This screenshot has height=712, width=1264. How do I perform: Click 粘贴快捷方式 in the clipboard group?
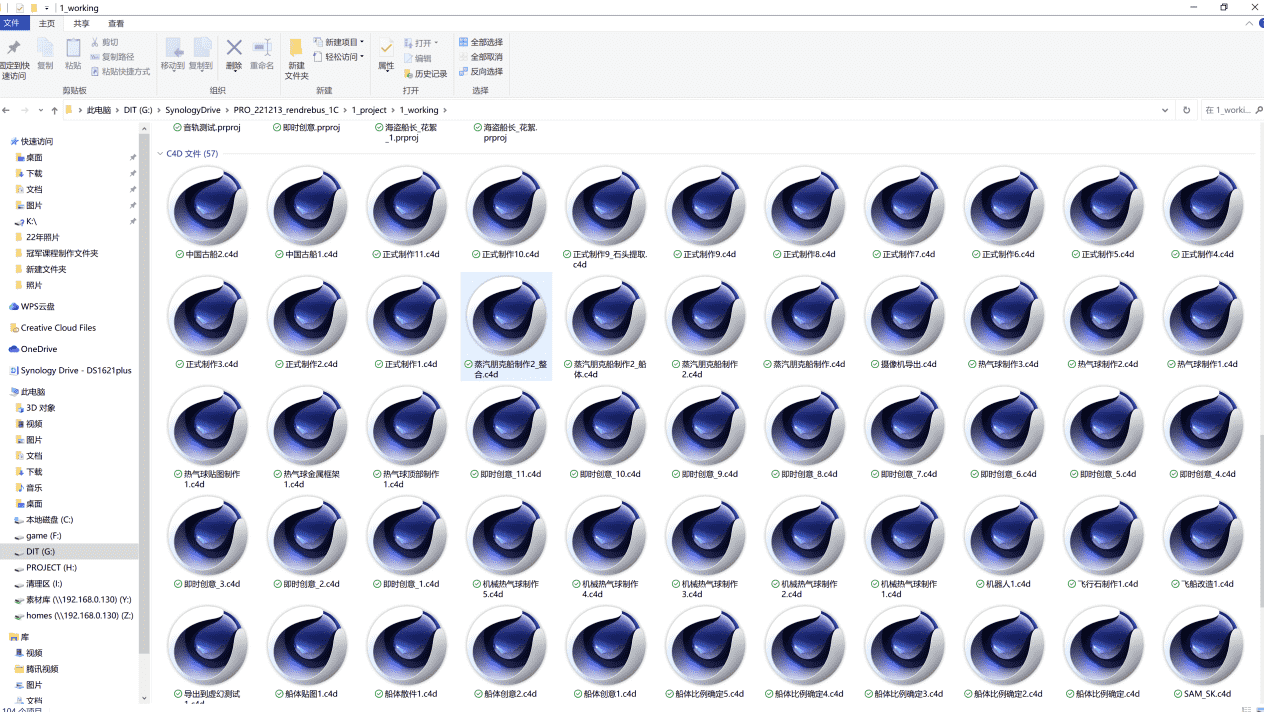coord(119,71)
